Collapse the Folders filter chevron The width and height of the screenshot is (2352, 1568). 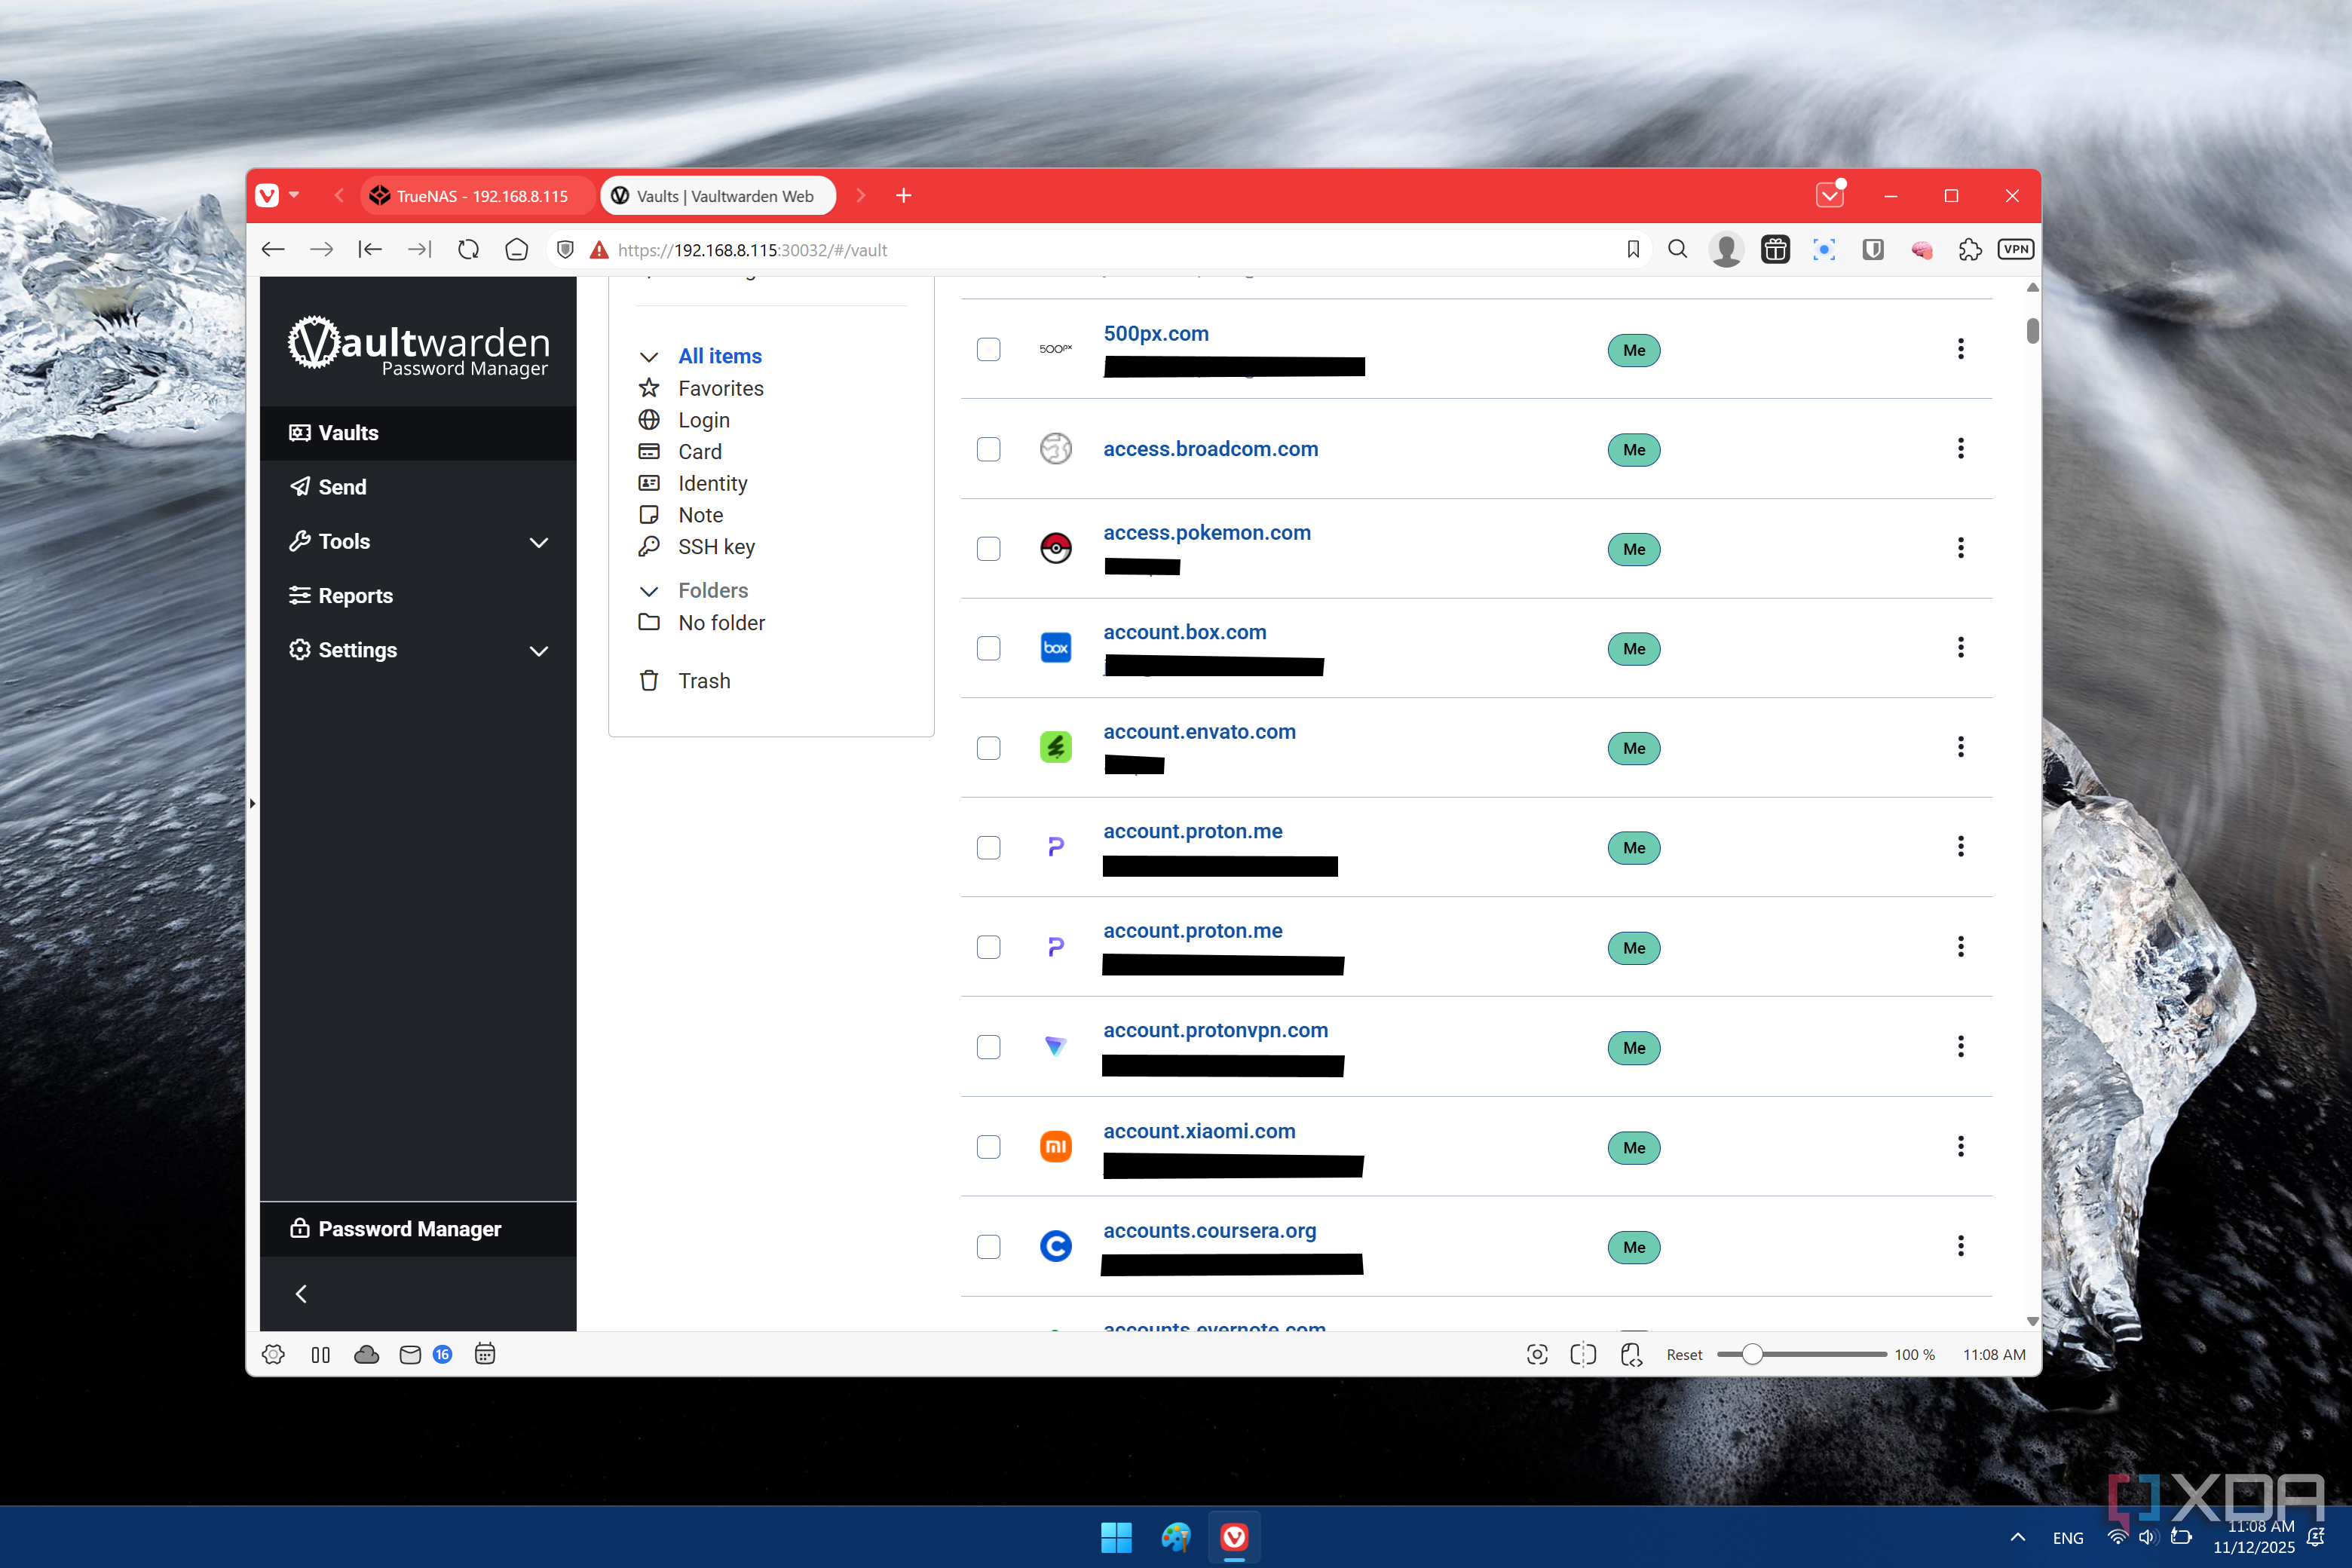(649, 591)
